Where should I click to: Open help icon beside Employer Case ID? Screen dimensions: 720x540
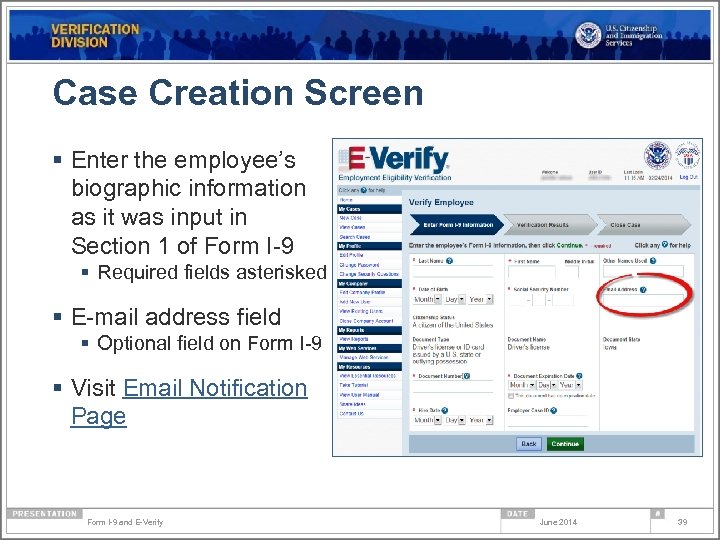coord(554,411)
